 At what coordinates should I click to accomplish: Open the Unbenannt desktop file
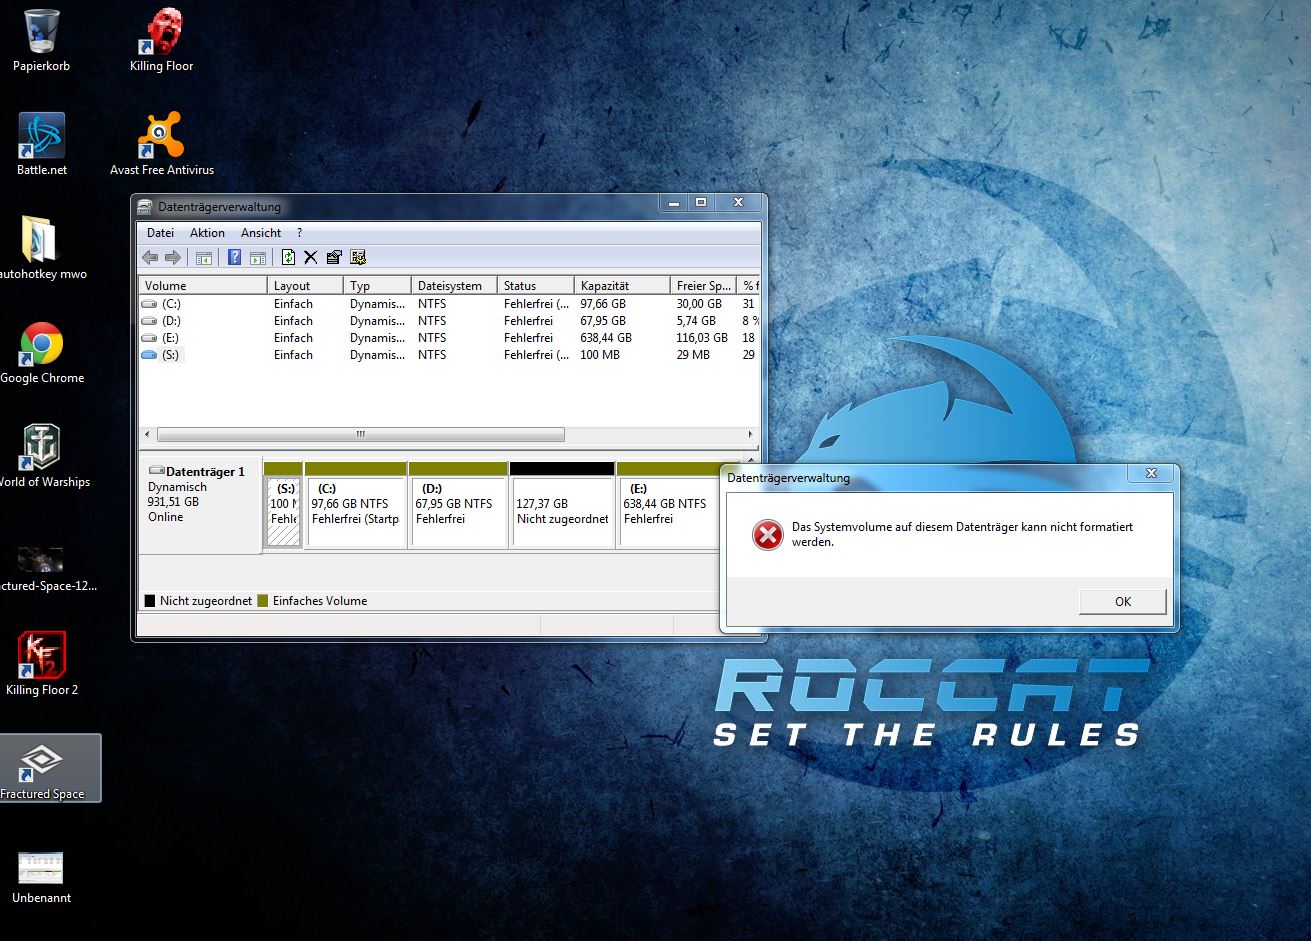41,877
